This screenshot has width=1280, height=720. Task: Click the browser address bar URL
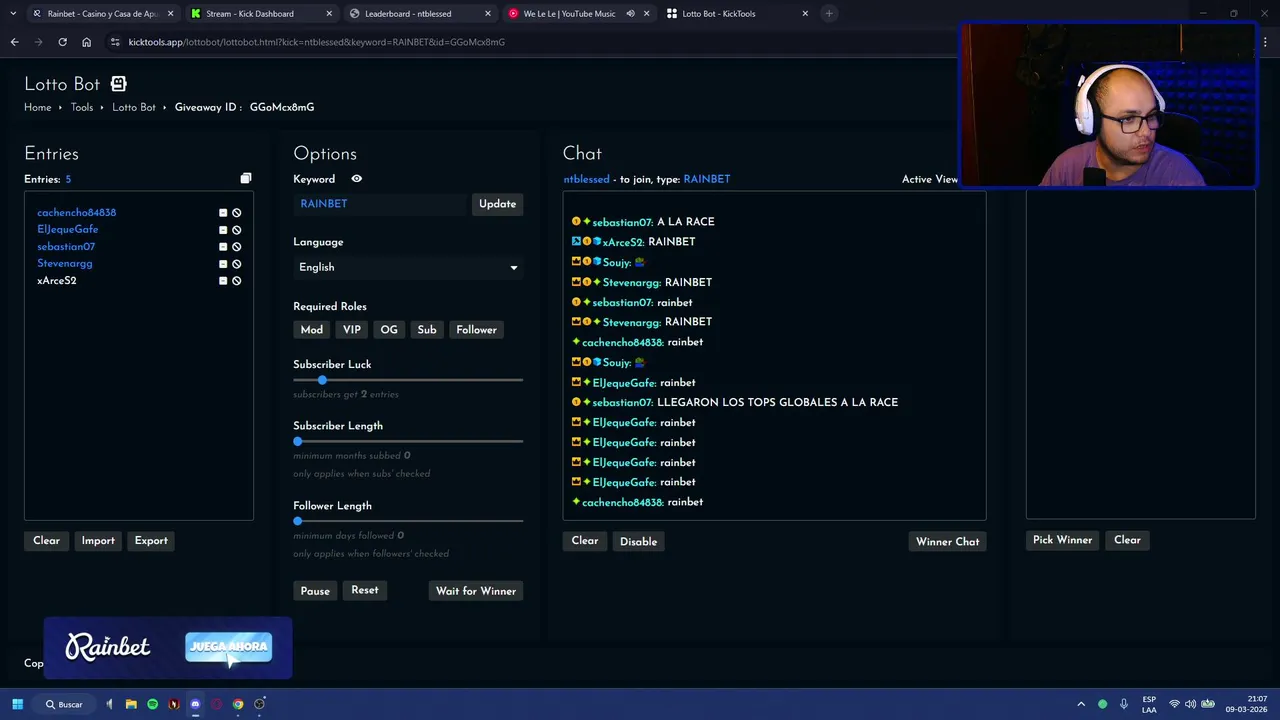click(x=316, y=42)
